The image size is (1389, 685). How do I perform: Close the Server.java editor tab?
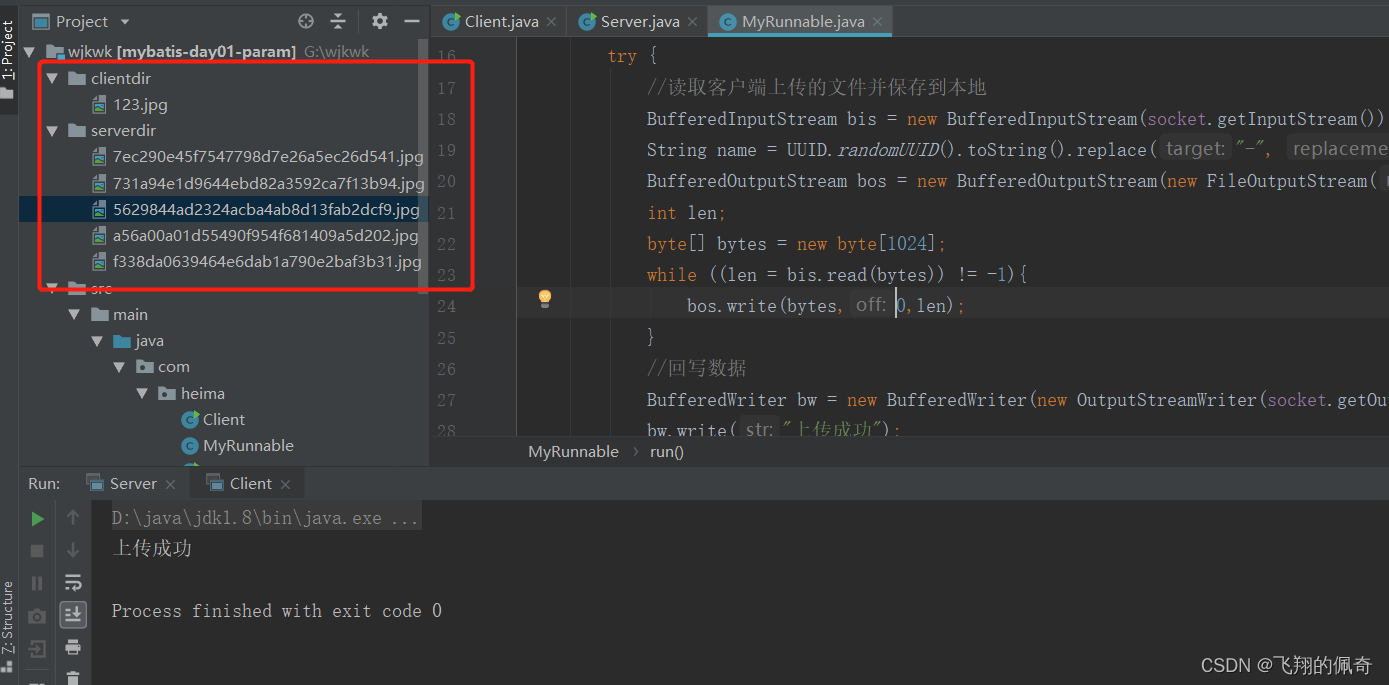coord(693,22)
